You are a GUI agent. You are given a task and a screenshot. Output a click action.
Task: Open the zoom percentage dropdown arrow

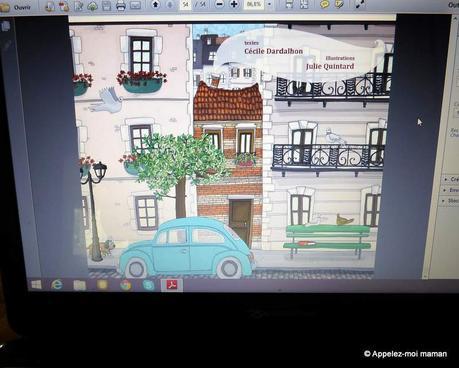pos(269,4)
